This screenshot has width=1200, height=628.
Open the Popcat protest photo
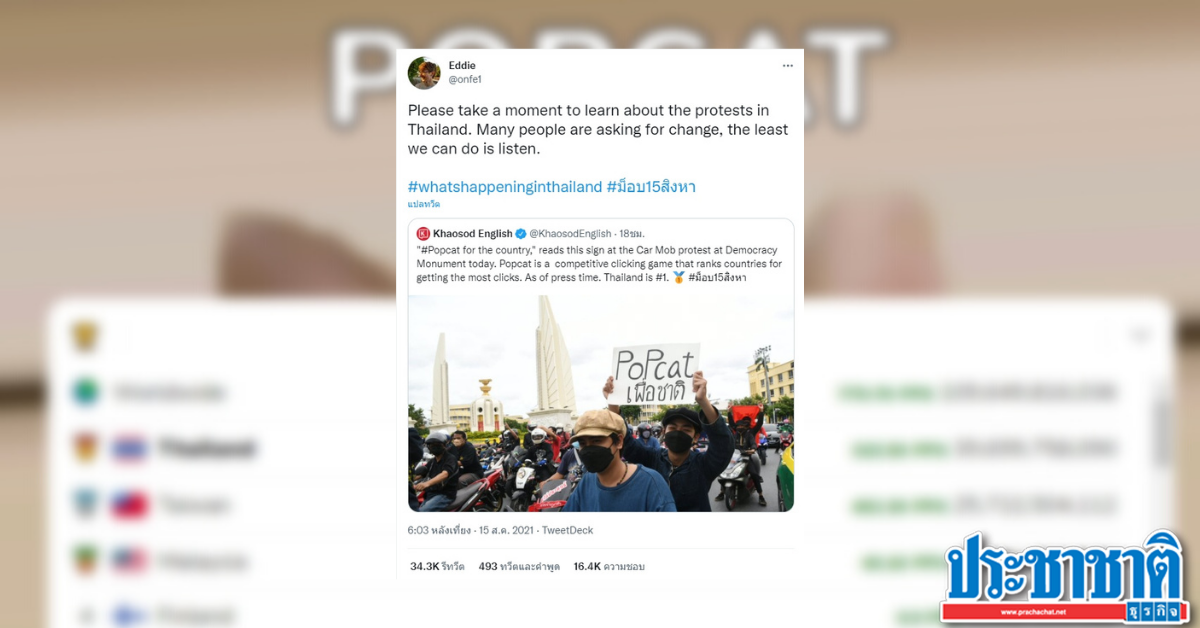click(601, 403)
